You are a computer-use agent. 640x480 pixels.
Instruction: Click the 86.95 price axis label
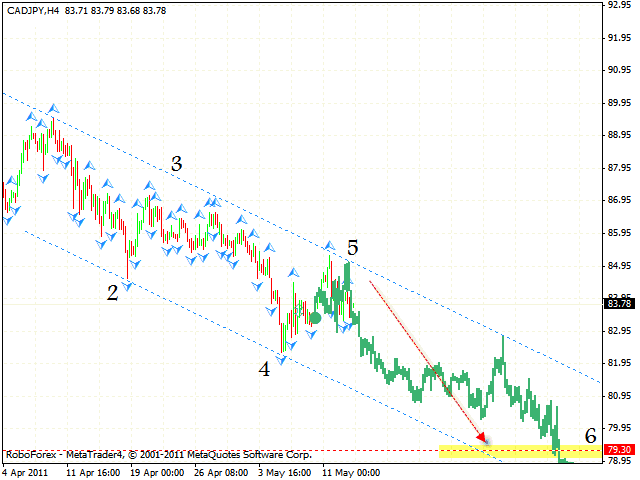(619, 201)
